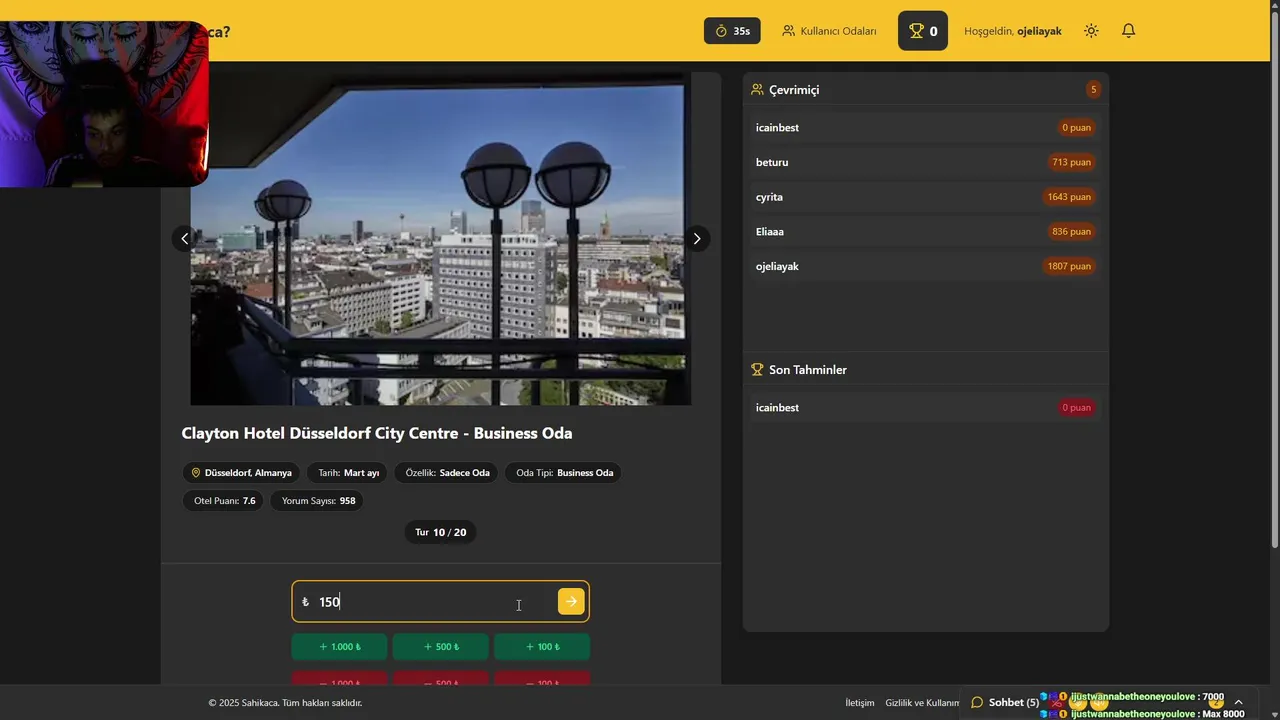The height and width of the screenshot is (720, 1280).
Task: Click the 1807 puan badge
Action: [1069, 266]
